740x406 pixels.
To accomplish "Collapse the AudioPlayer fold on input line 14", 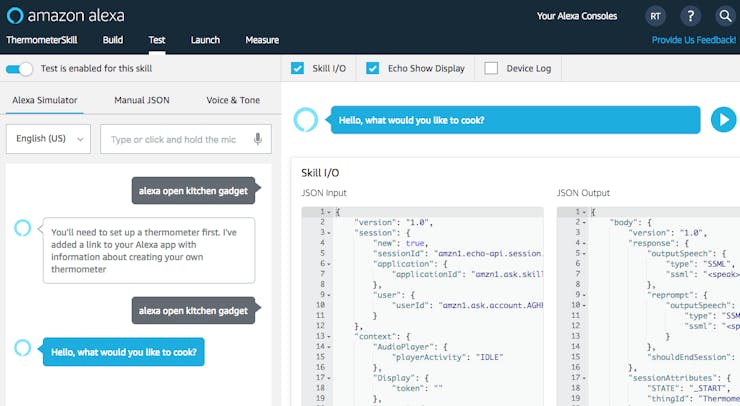I will click(x=329, y=347).
